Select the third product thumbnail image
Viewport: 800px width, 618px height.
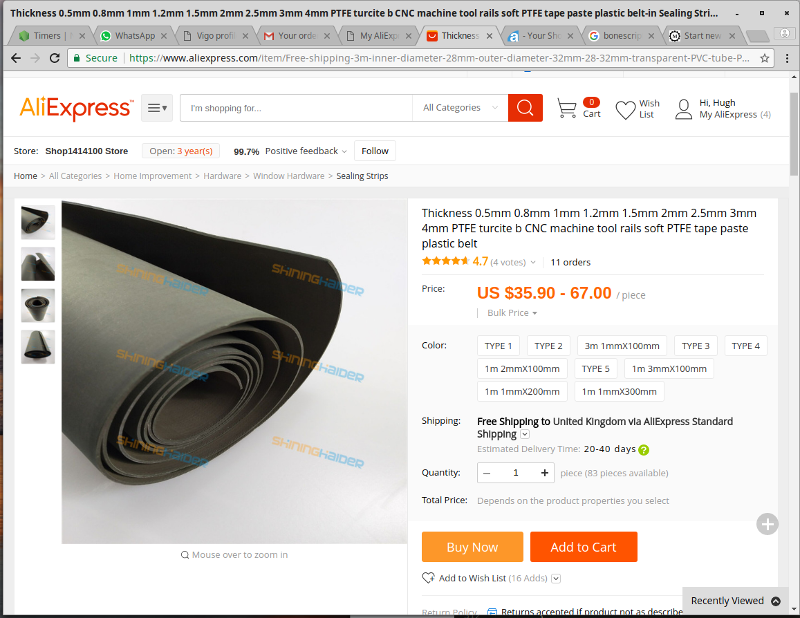(38, 305)
